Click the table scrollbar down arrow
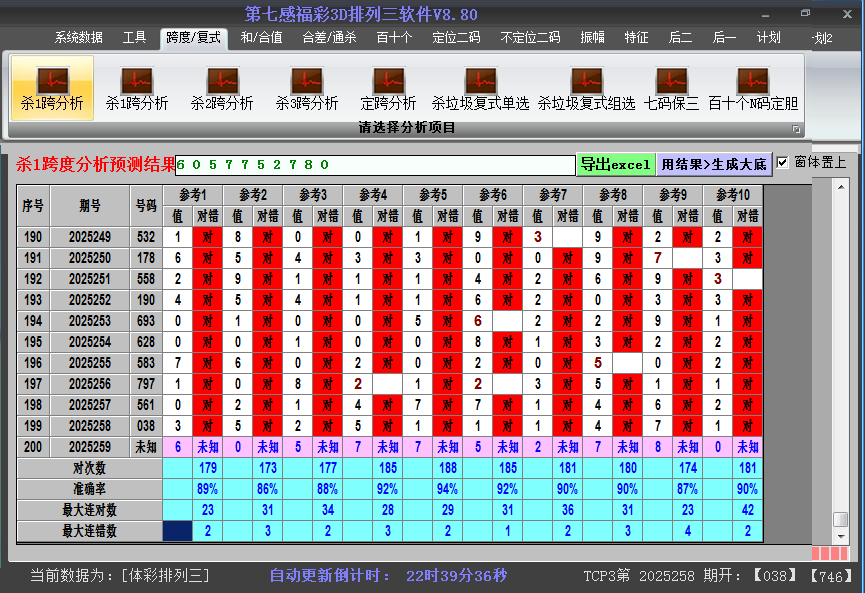This screenshot has width=865, height=593. [841, 536]
